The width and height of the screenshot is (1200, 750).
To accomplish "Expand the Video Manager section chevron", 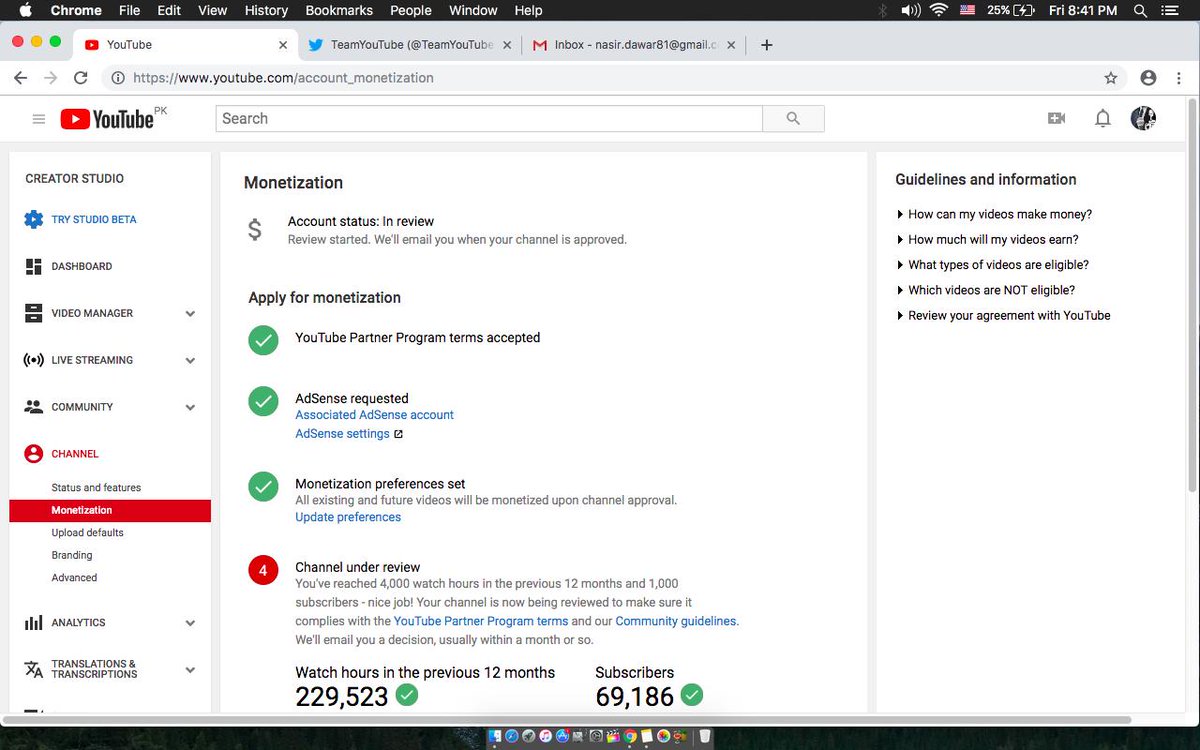I will (x=190, y=314).
